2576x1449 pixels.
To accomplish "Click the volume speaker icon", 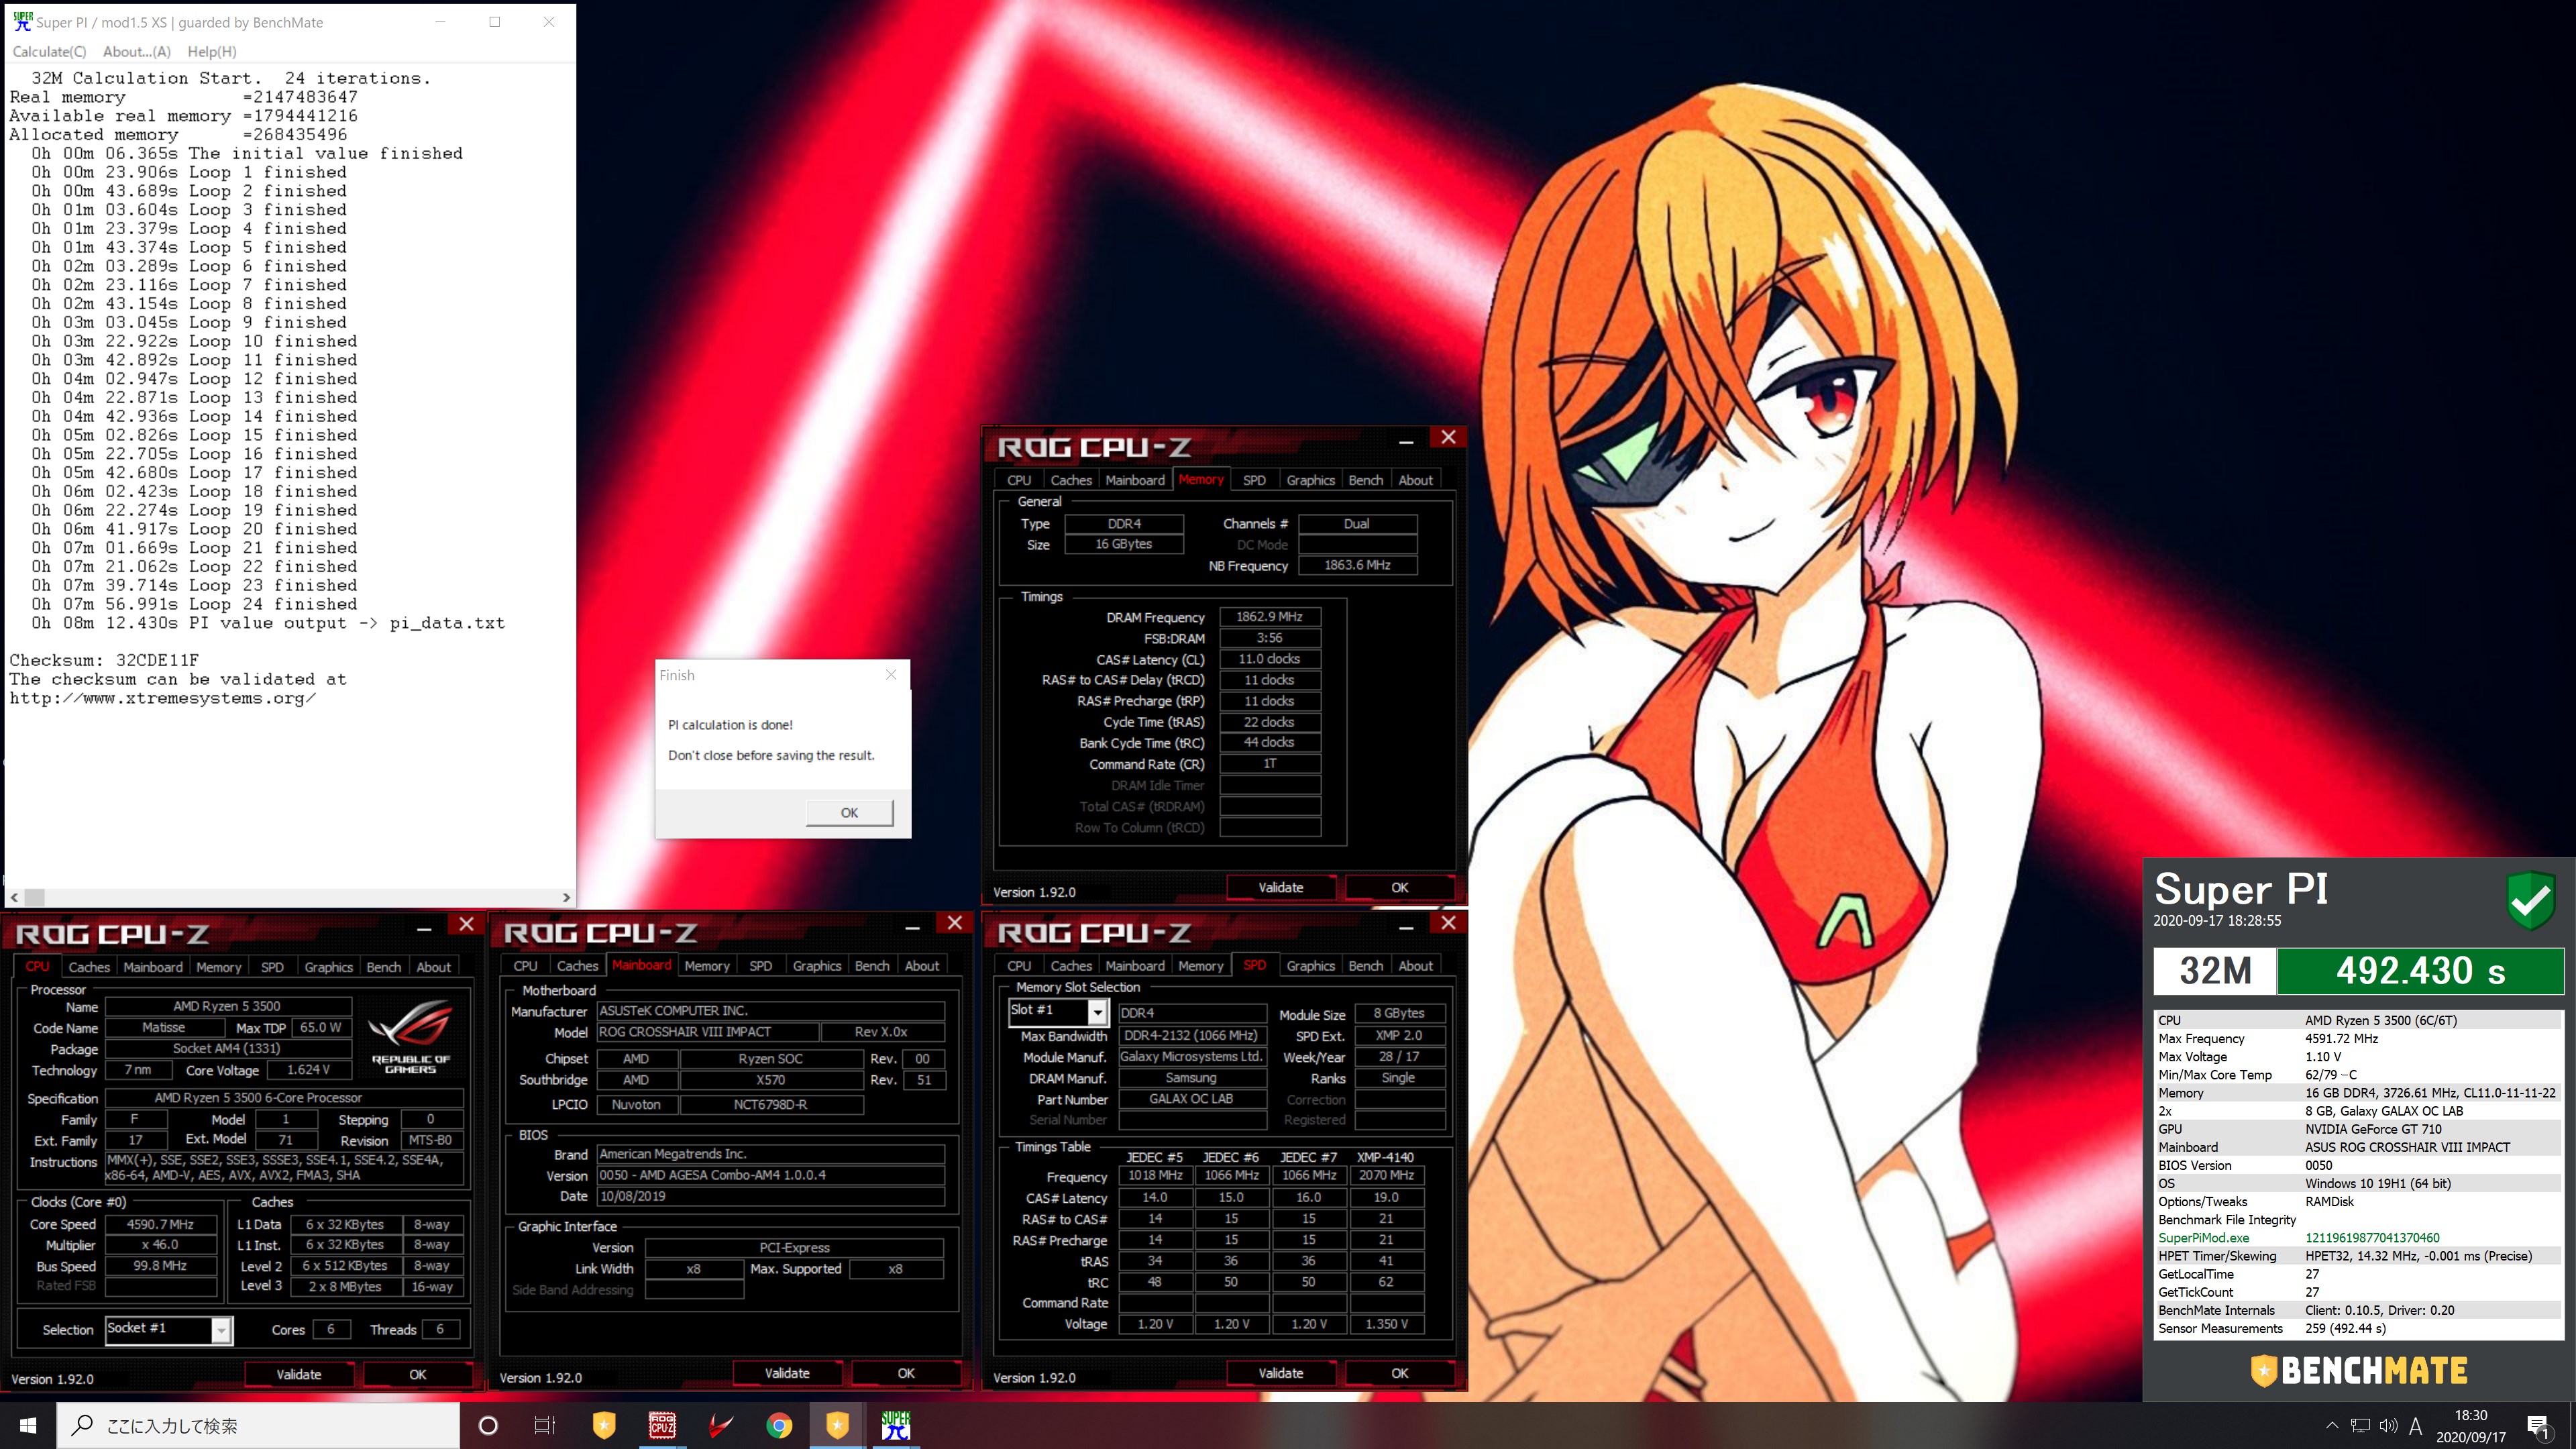I will pos(2388,1426).
